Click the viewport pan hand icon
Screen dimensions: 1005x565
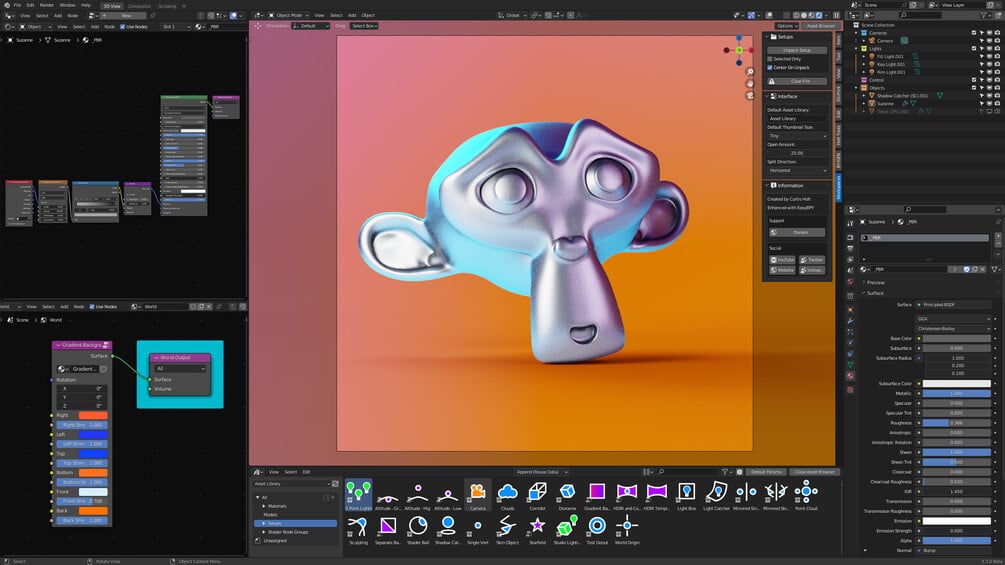(750, 83)
